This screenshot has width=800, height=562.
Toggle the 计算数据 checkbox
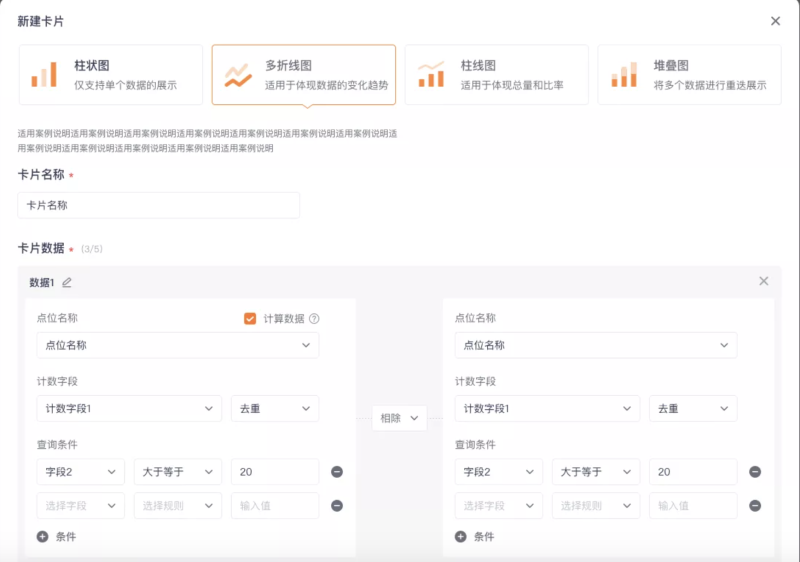pos(250,319)
